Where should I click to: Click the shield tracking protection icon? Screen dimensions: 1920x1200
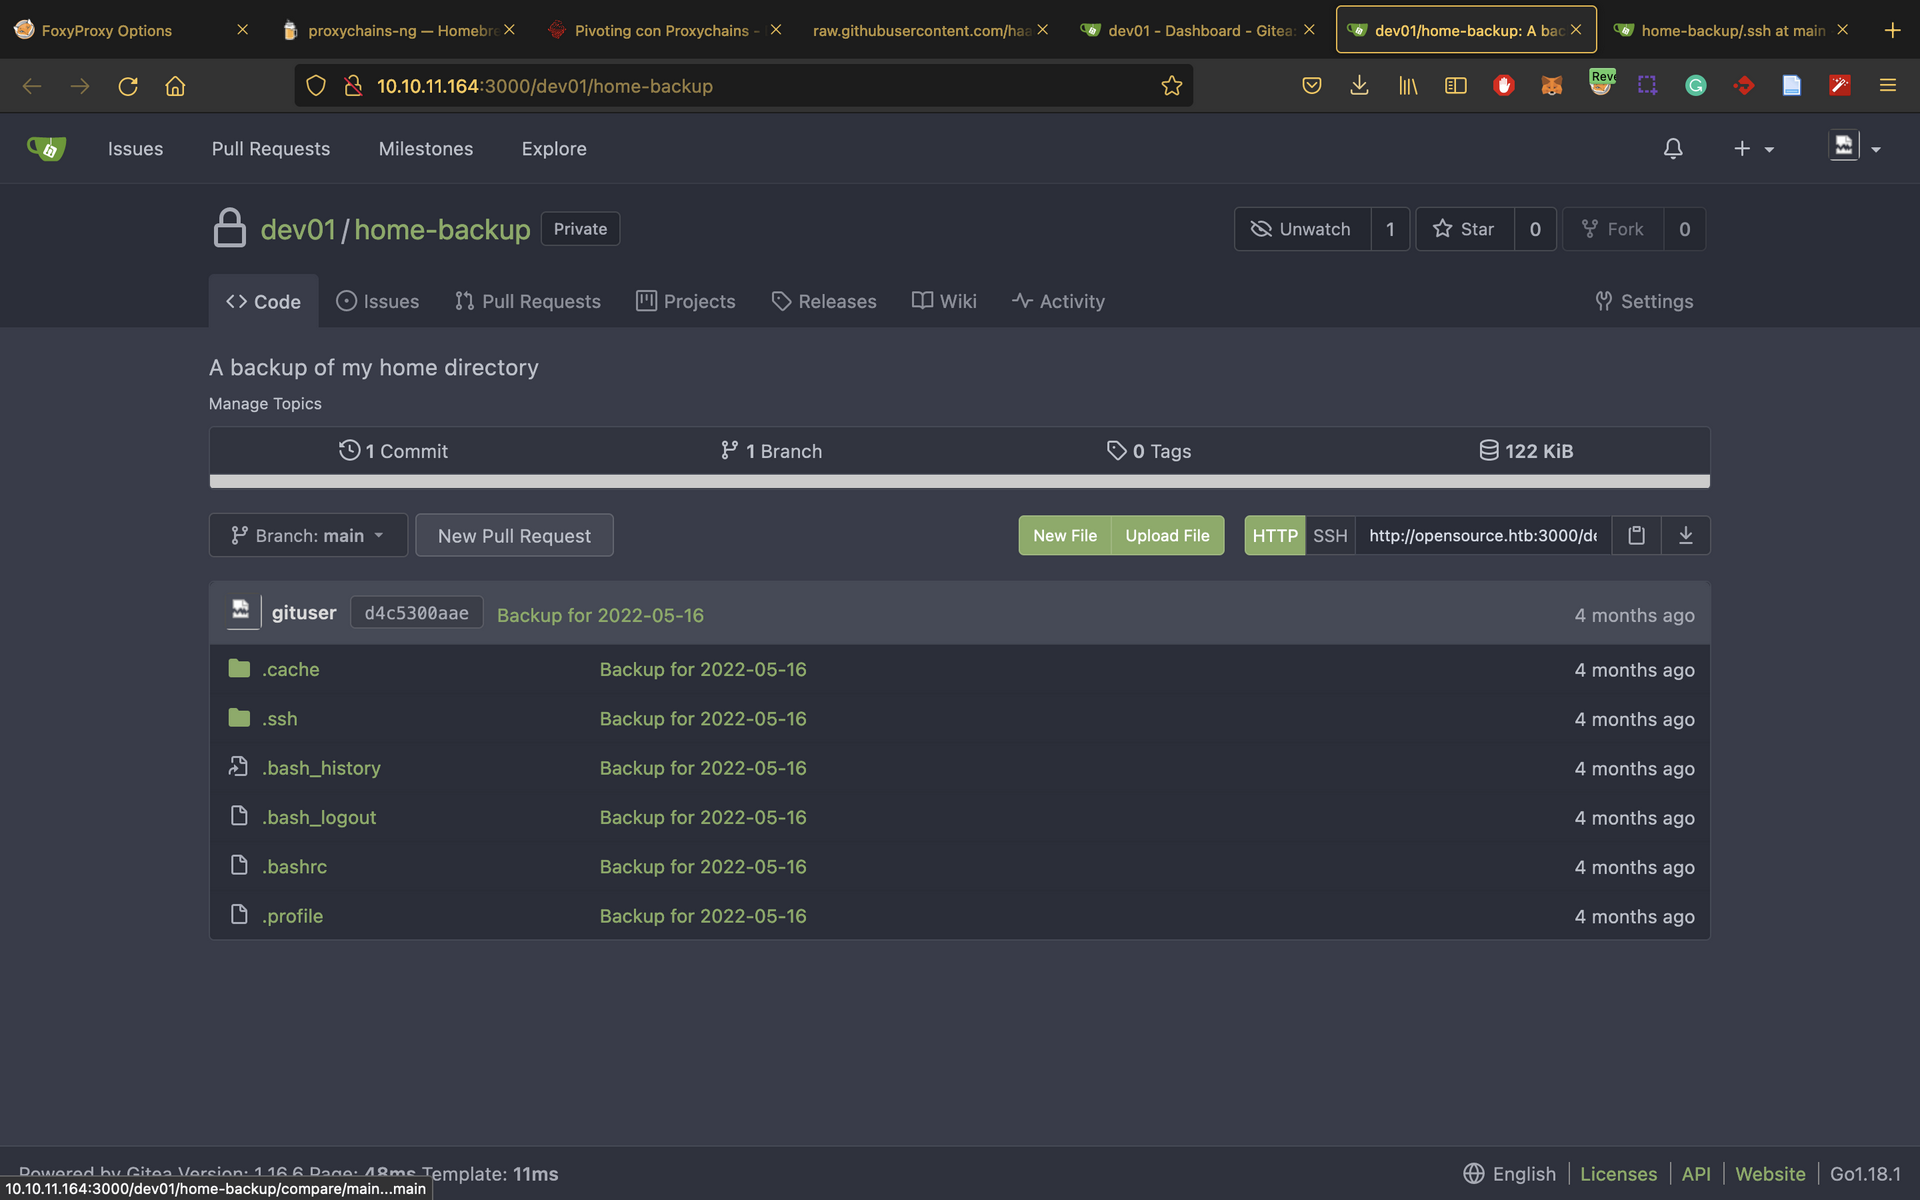(316, 86)
